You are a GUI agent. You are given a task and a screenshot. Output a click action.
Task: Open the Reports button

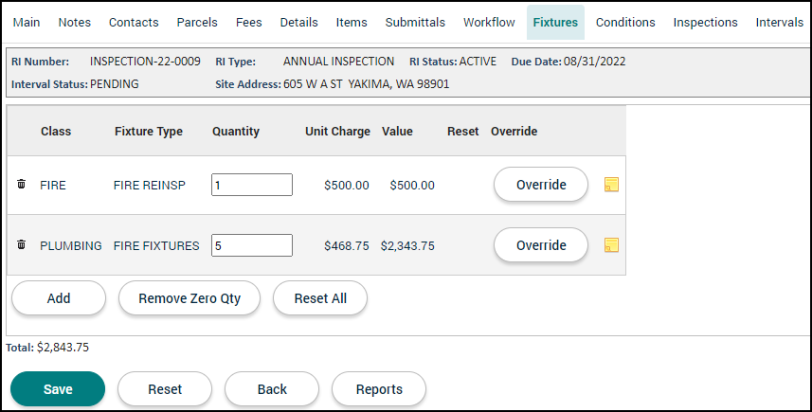[x=380, y=389]
